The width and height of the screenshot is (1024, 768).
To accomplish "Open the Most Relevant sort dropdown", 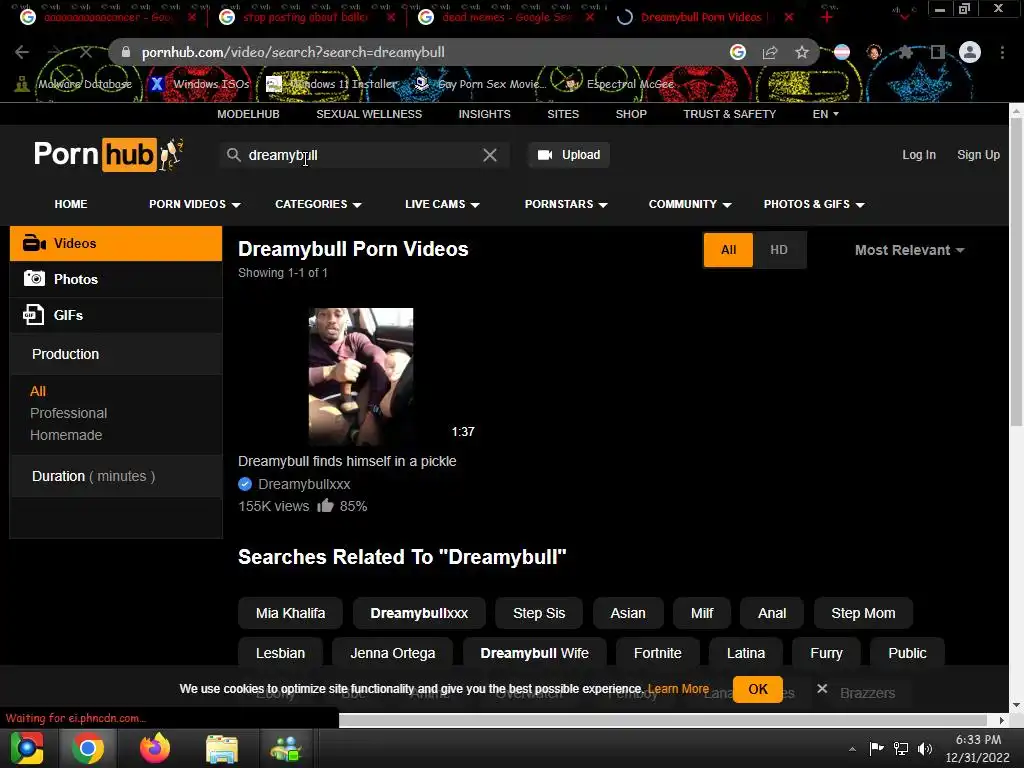I will pyautogui.click(x=910, y=250).
